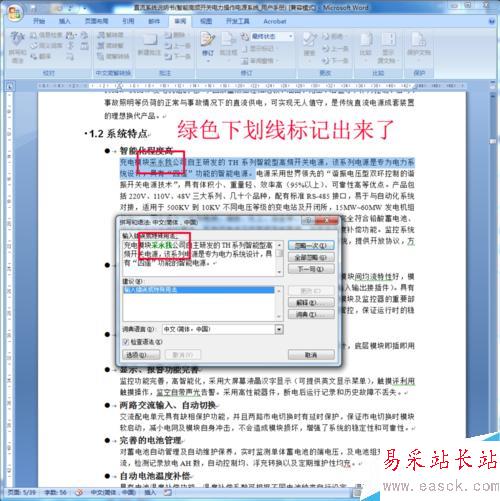Open the round Office button menu
Viewport: 500px width, 501px height.
(x=15, y=13)
